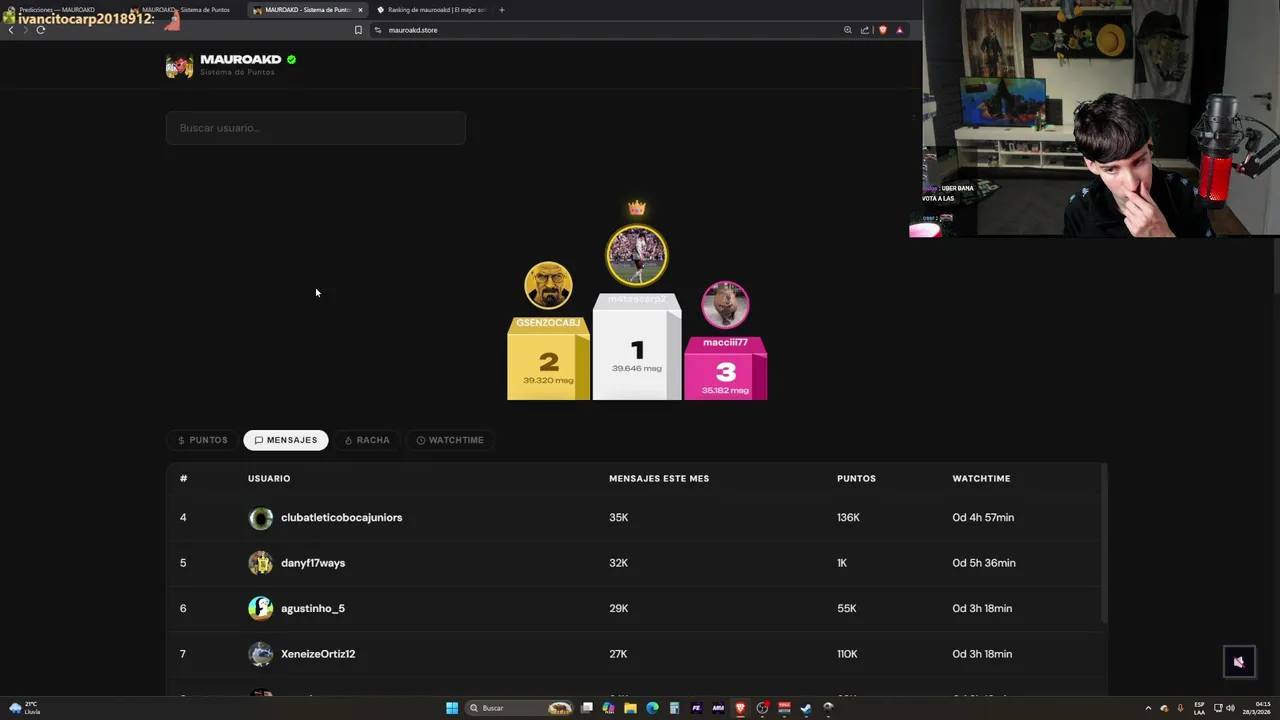Open danyf17ways user row
The width and height of the screenshot is (1280, 720).
(636, 563)
